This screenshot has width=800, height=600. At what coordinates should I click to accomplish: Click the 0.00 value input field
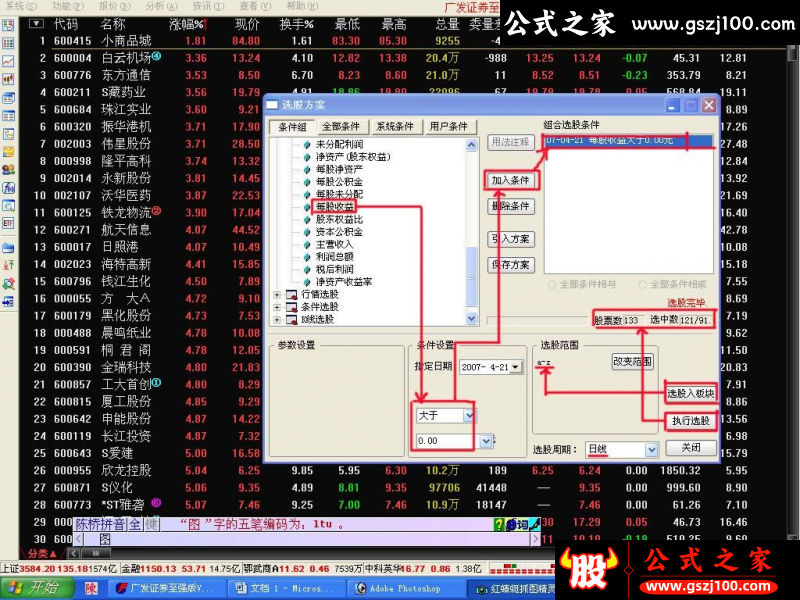[444, 441]
